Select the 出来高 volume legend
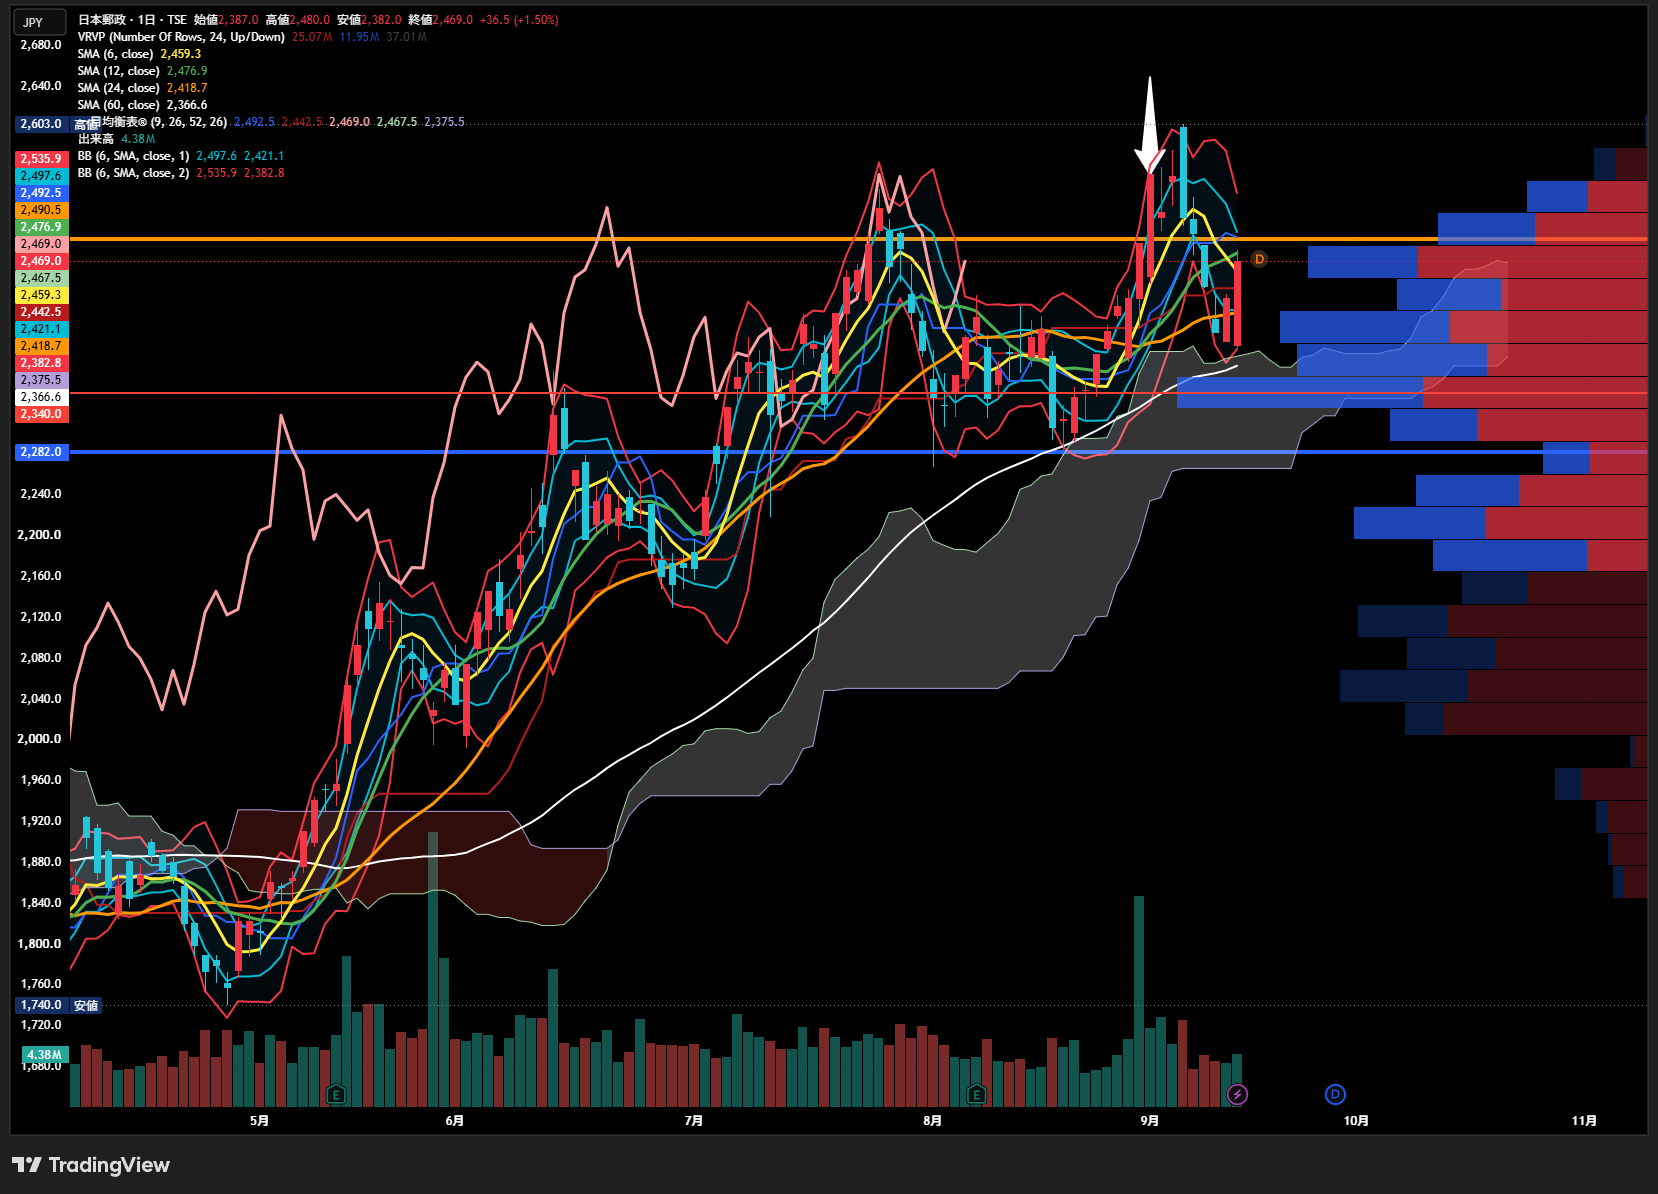This screenshot has width=1658, height=1194. pyautogui.click(x=96, y=139)
